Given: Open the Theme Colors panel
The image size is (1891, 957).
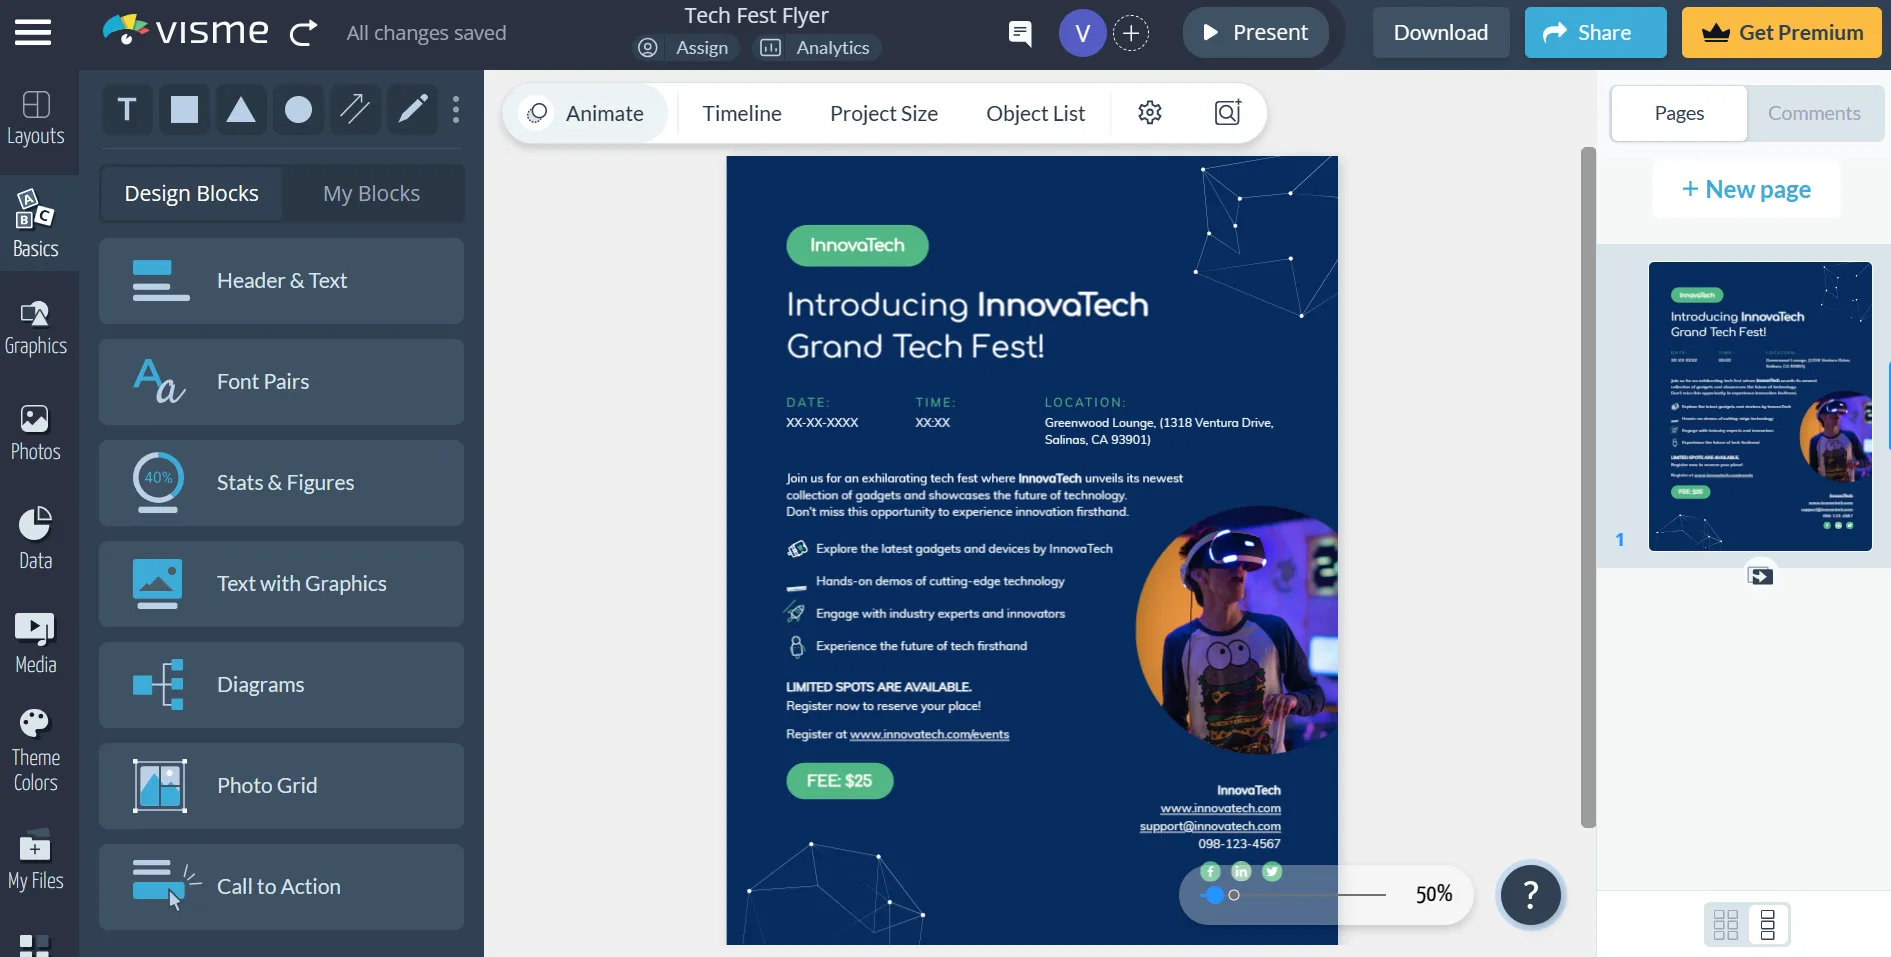Looking at the screenshot, I should tap(36, 750).
